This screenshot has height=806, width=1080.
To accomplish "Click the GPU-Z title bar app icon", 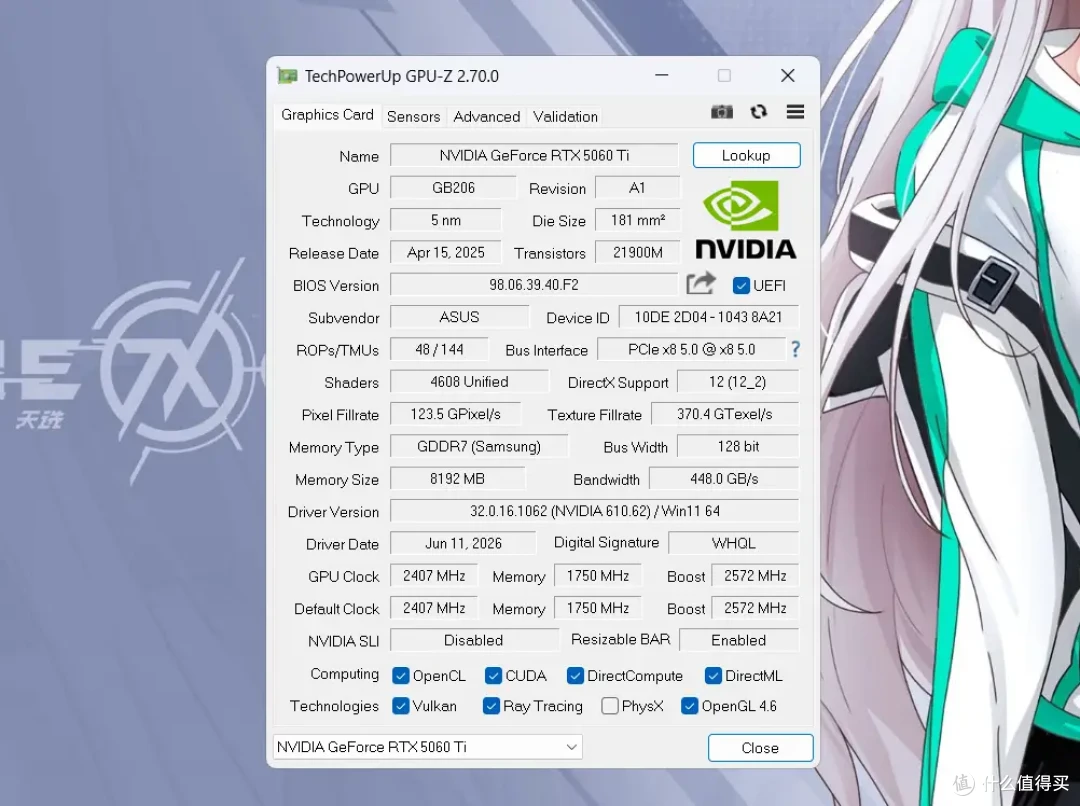I will click(x=287, y=76).
